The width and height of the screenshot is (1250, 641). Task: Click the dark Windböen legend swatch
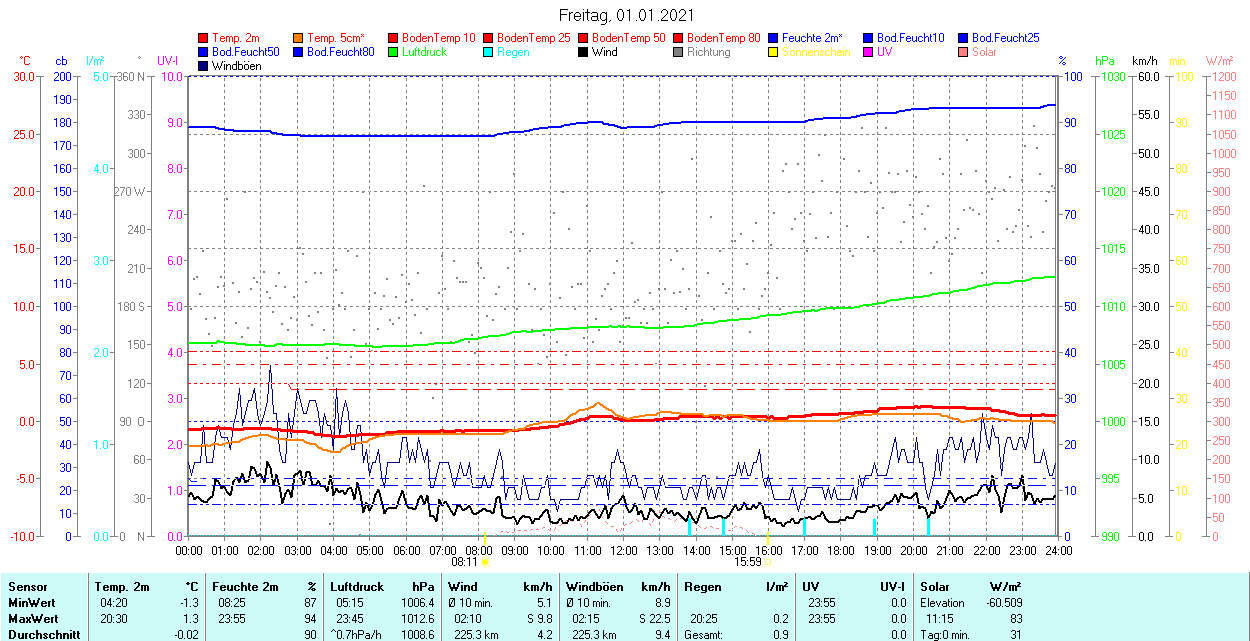(x=204, y=66)
